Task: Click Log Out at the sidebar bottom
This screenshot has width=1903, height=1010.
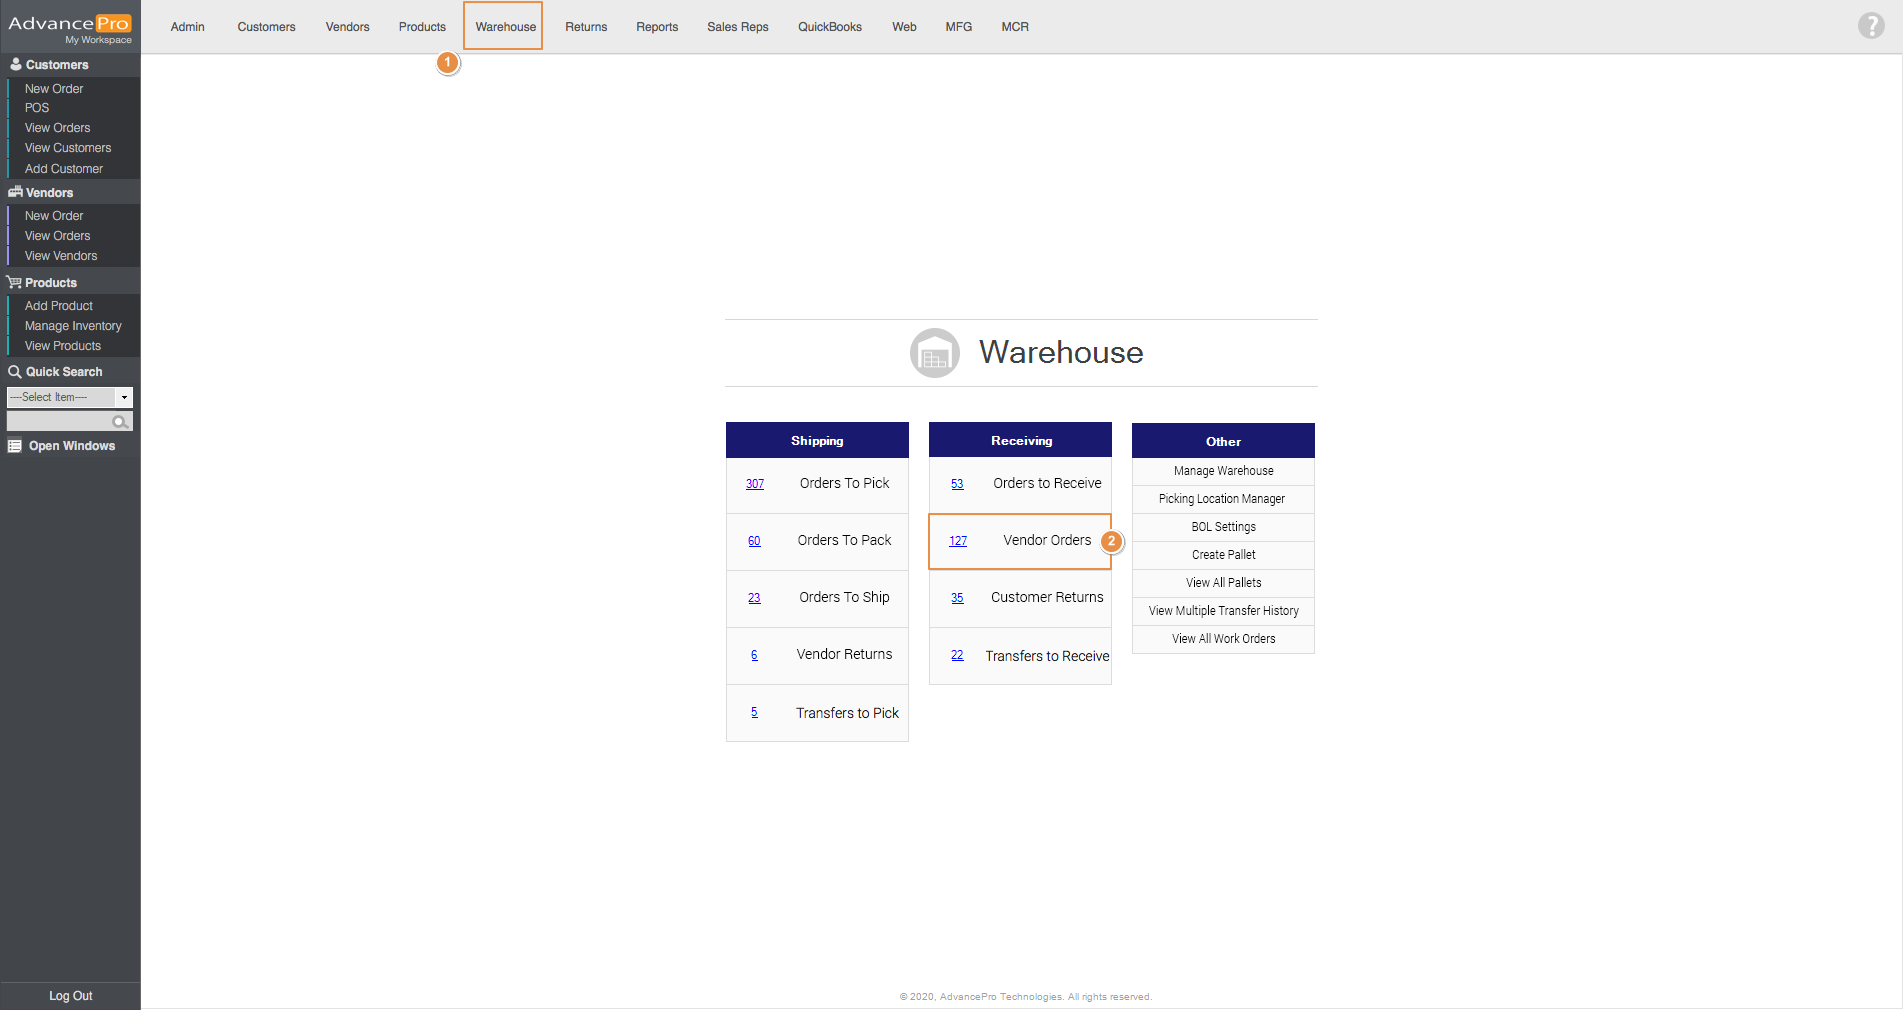Action: pos(70,996)
